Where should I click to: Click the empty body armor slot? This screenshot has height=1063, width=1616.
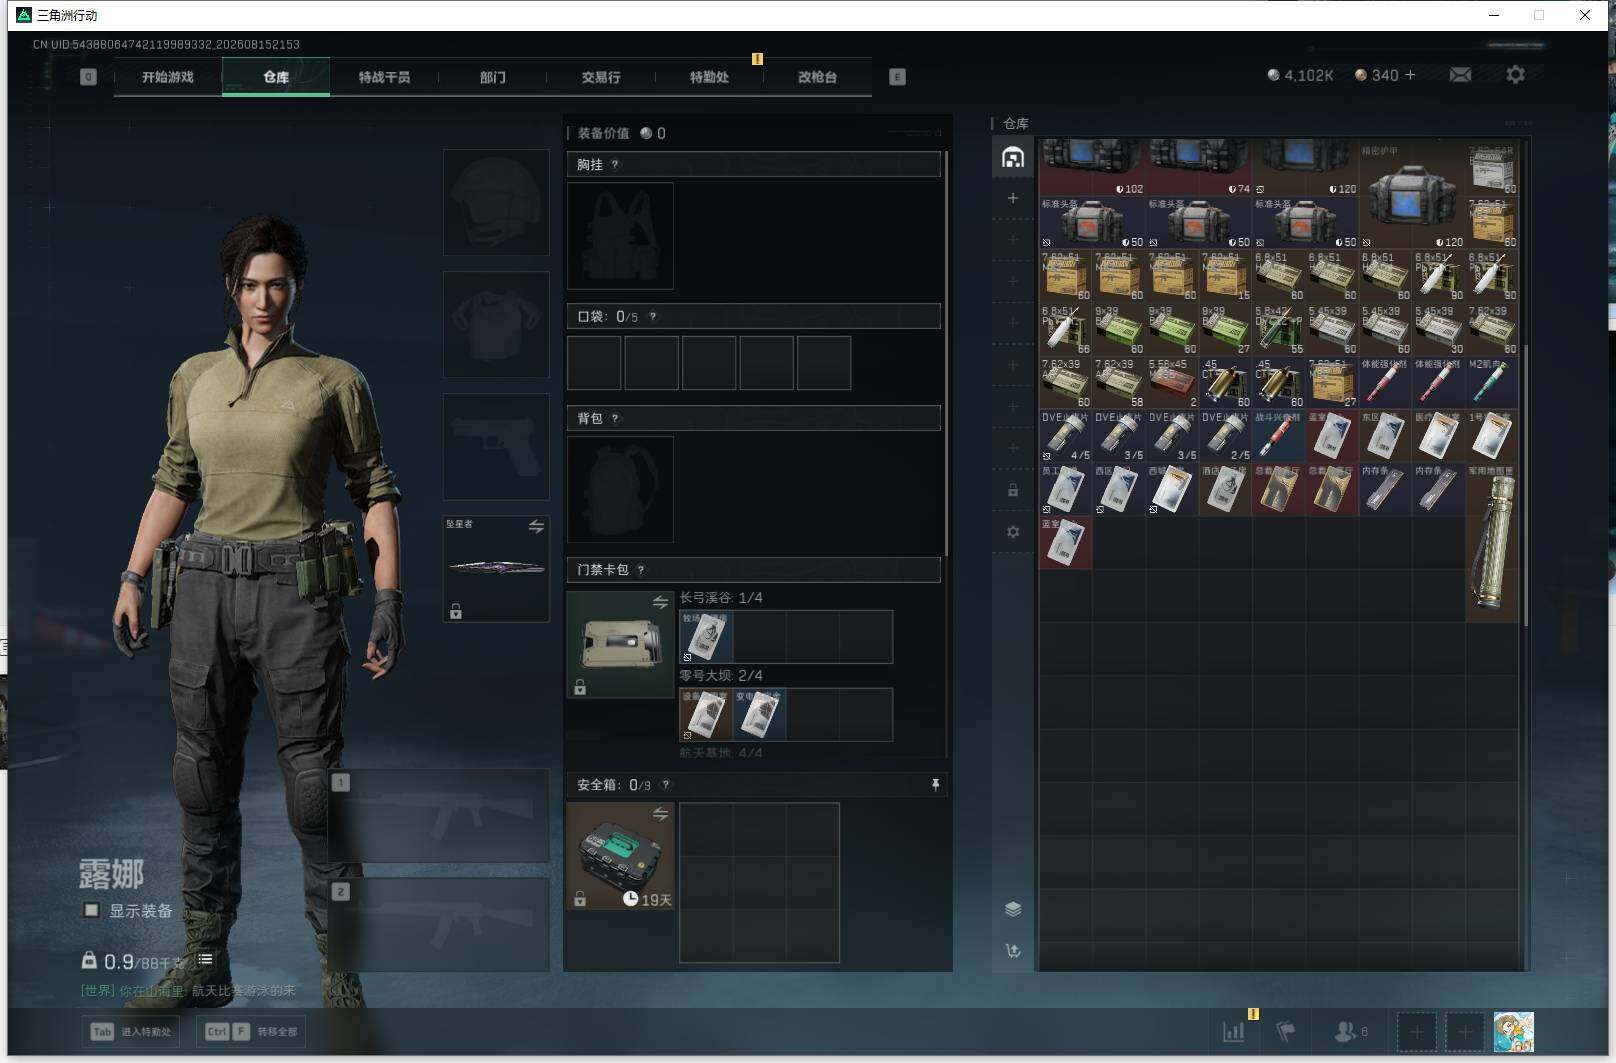coord(496,324)
